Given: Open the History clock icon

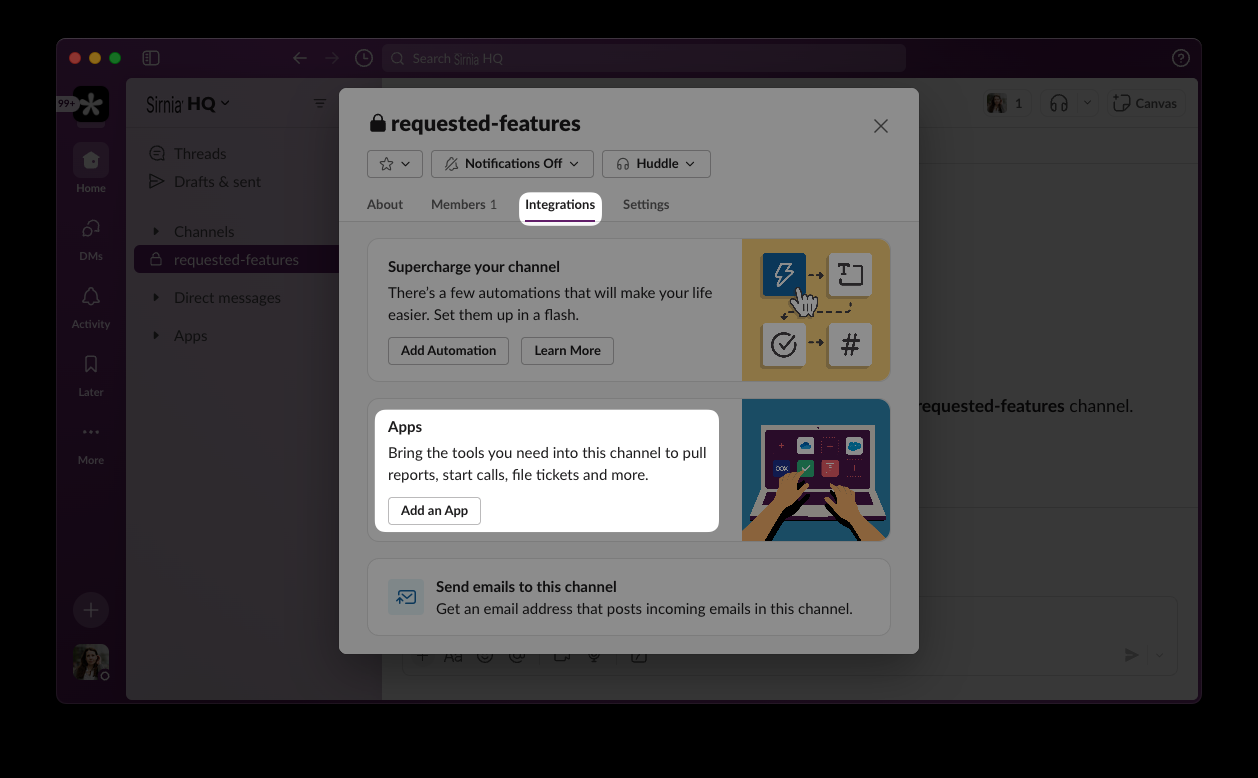Looking at the screenshot, I should click(364, 58).
